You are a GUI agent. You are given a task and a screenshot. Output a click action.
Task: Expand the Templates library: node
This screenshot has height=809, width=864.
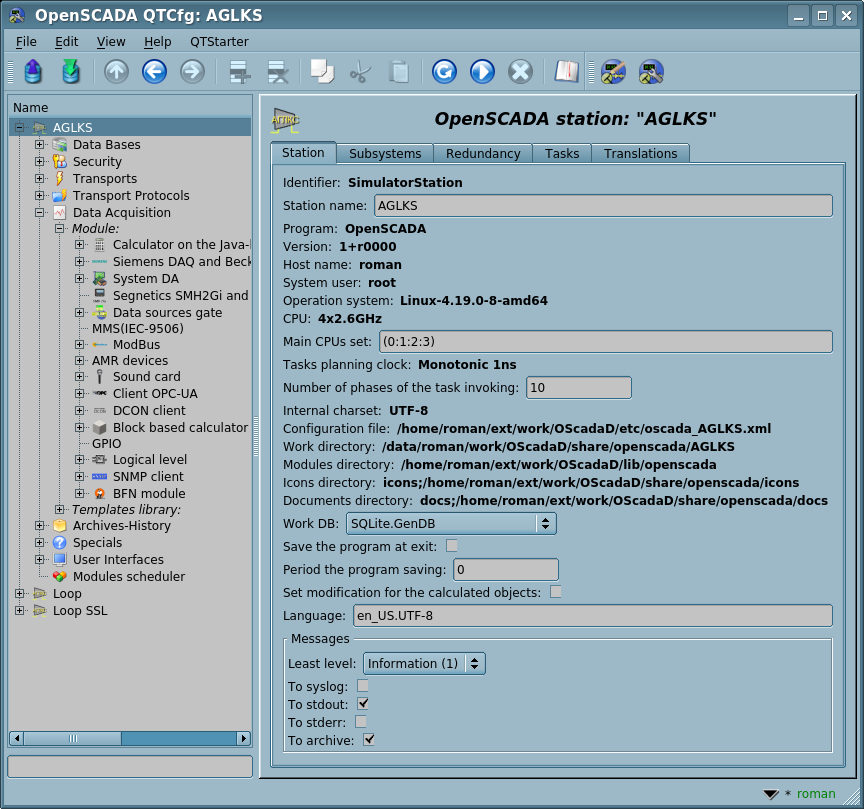pos(59,509)
